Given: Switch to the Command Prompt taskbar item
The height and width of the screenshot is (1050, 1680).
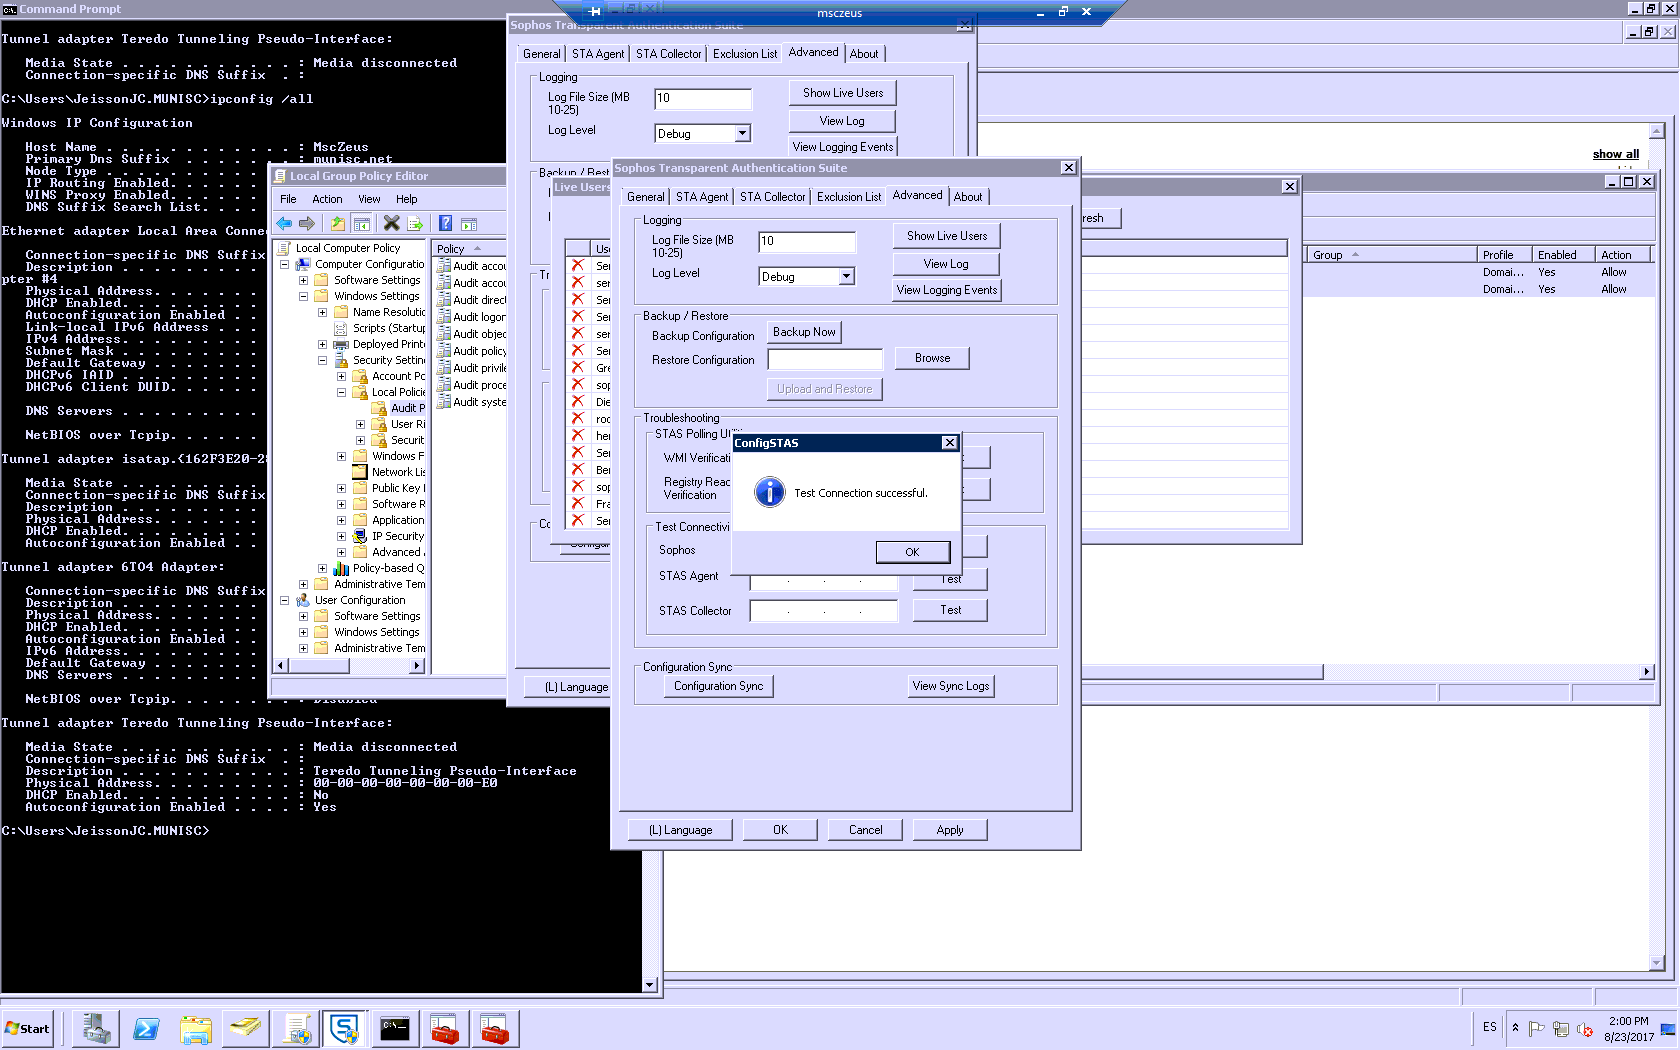Looking at the screenshot, I should point(395,1028).
